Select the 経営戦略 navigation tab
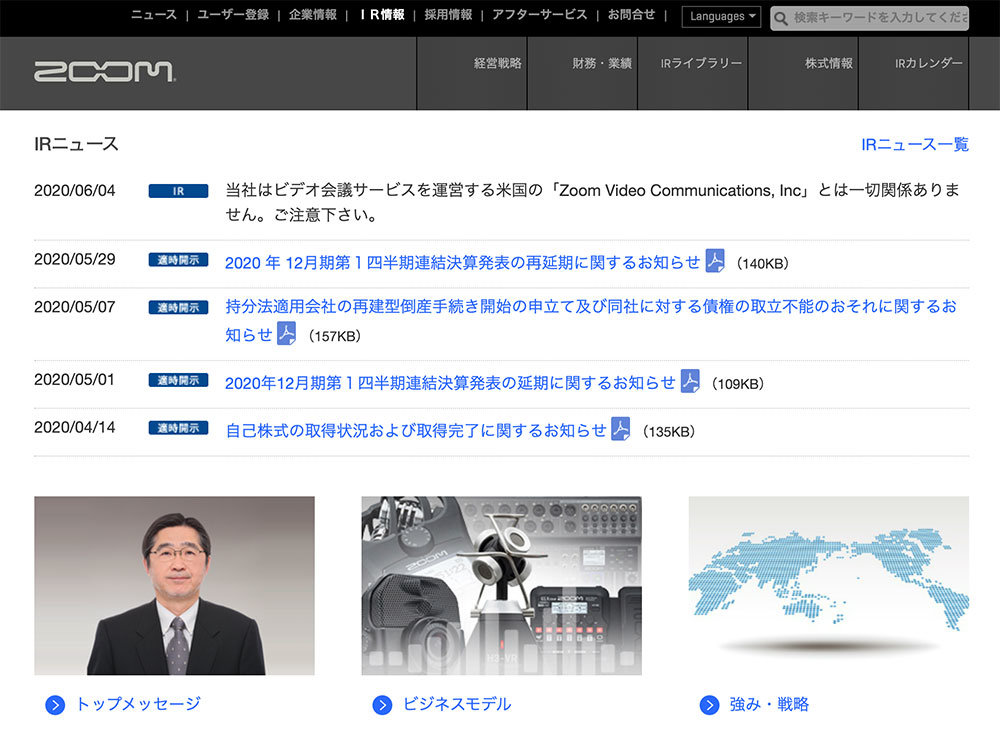This screenshot has width=1000, height=743. [x=472, y=73]
